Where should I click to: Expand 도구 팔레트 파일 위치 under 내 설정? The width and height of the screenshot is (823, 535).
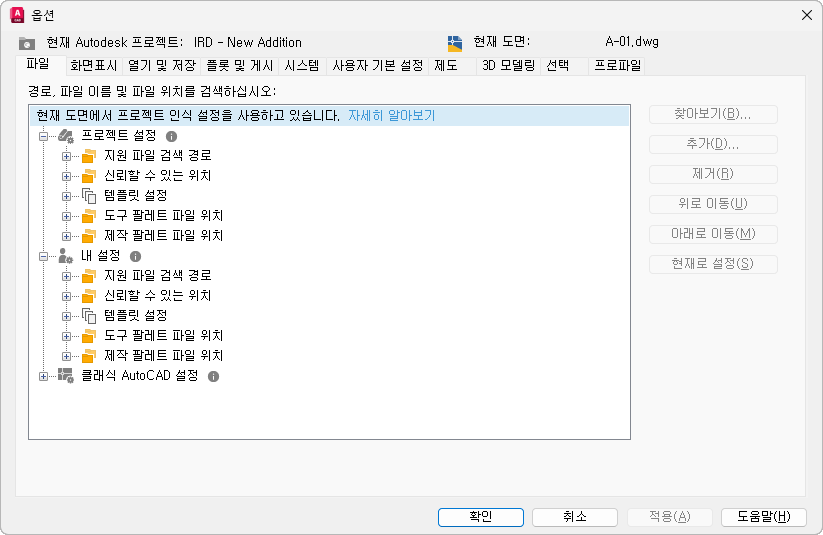[66, 336]
